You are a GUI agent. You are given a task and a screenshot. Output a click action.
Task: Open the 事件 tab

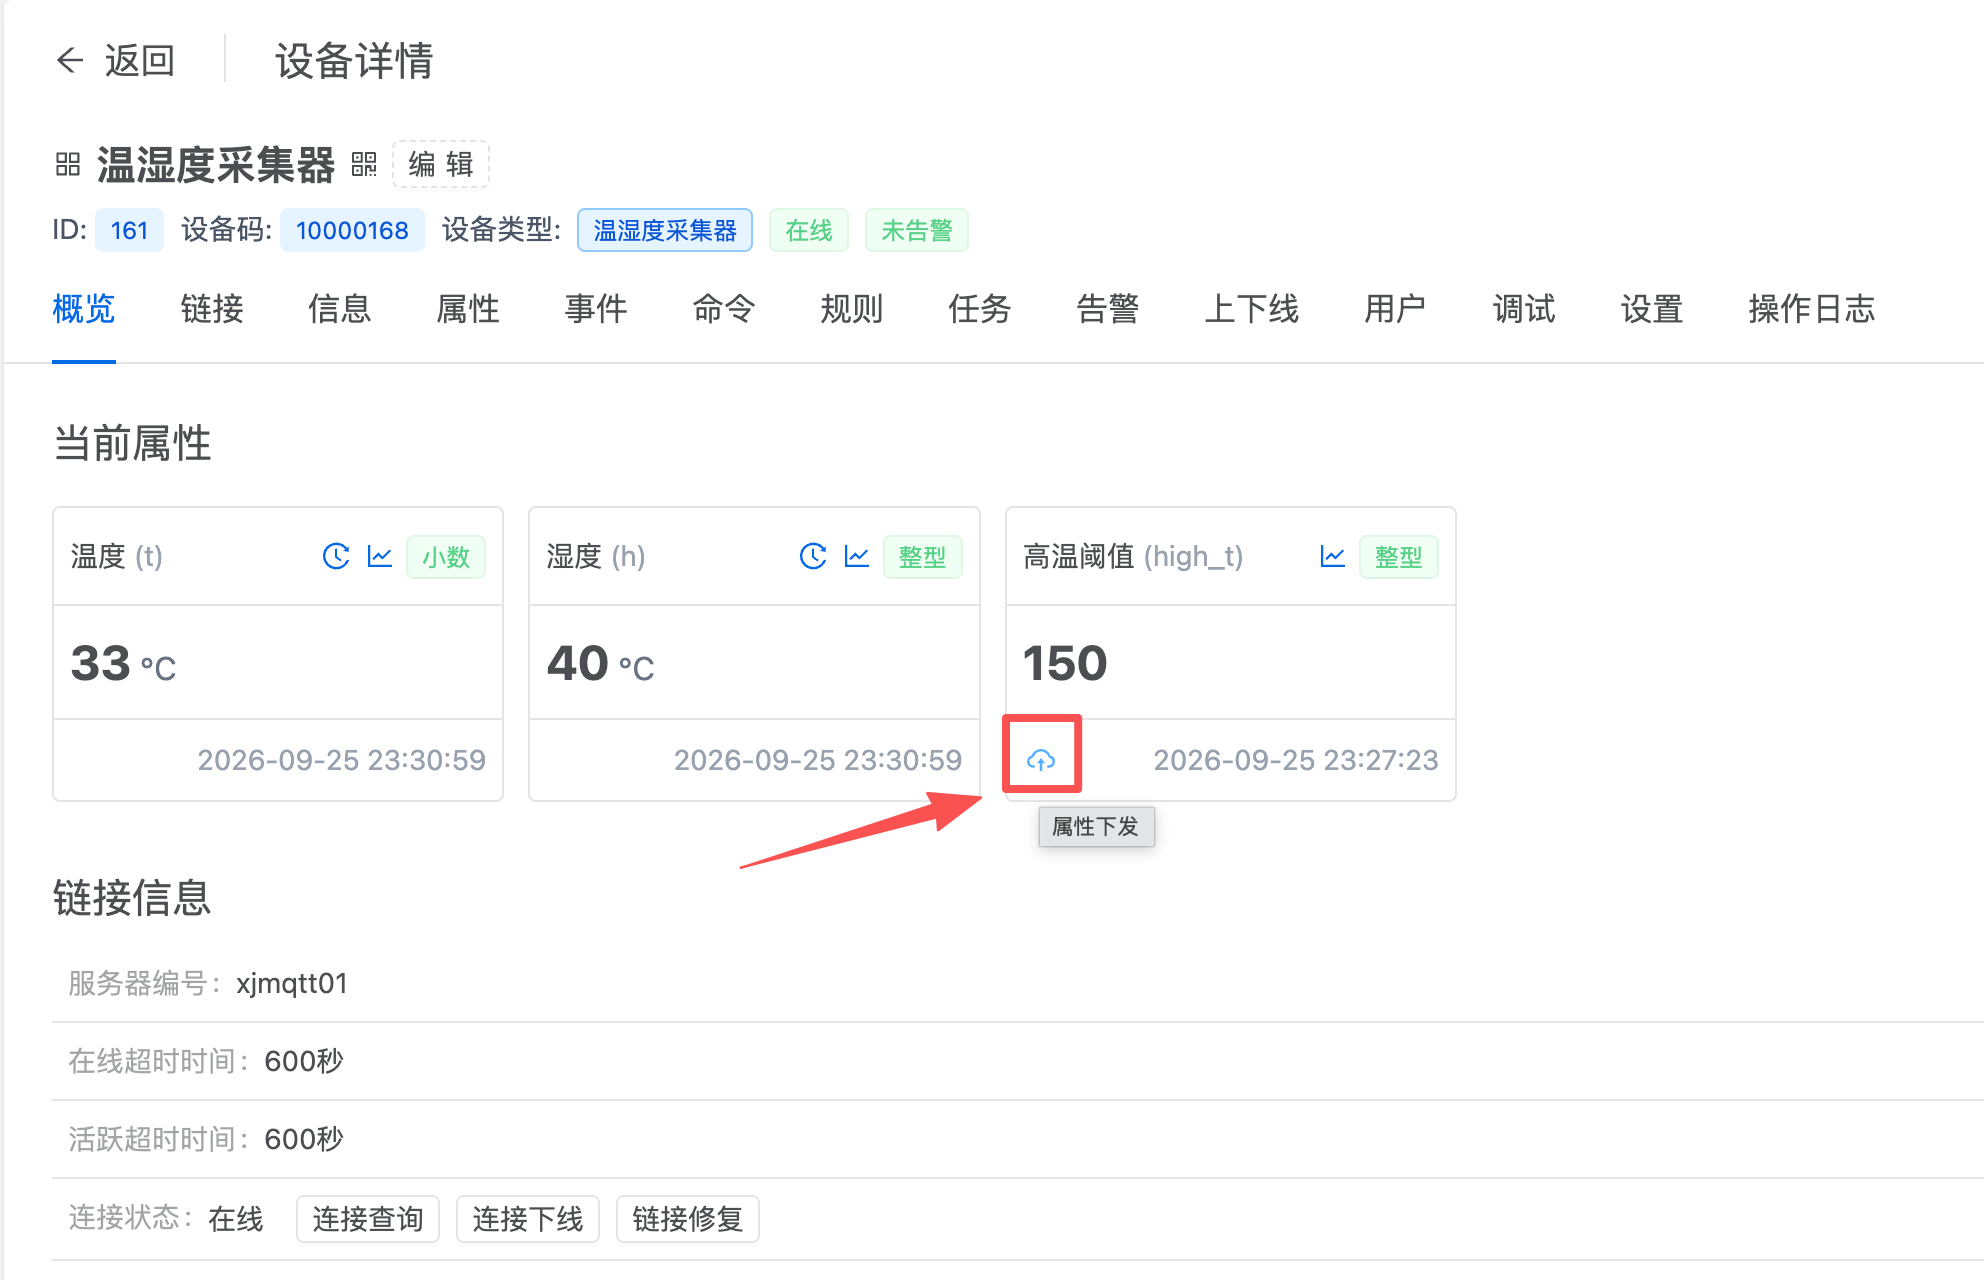tap(596, 309)
